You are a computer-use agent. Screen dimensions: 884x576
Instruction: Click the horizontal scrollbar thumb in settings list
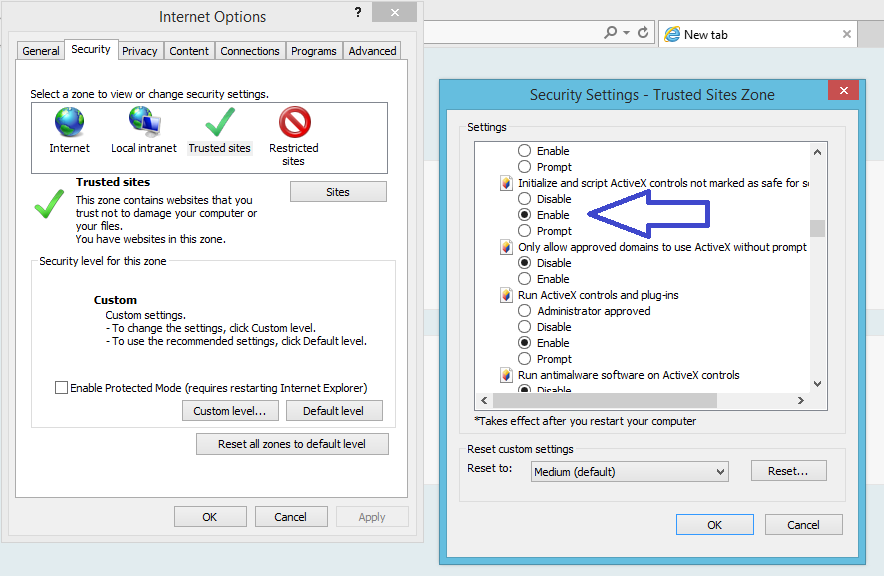point(605,400)
